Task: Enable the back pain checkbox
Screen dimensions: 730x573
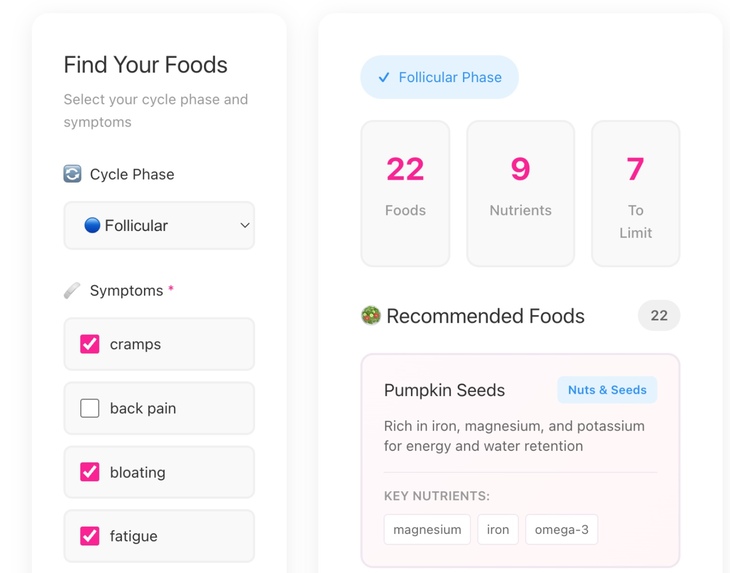Action: [x=90, y=408]
